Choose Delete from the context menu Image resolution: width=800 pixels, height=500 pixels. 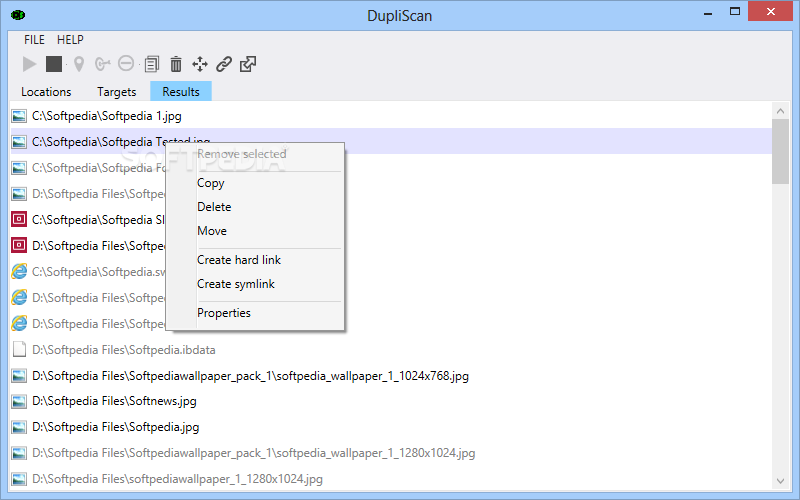coord(256,207)
